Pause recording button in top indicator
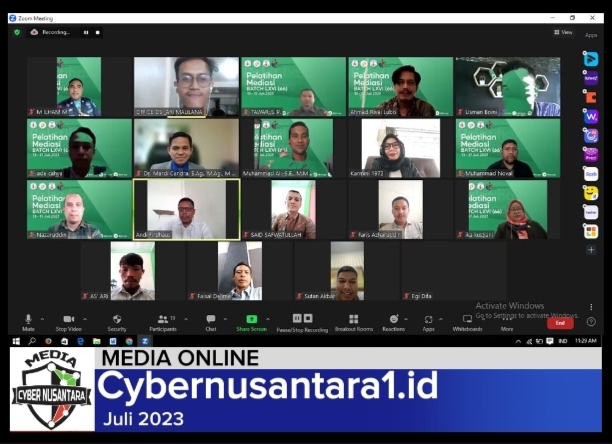This screenshot has width=612, height=444. pyautogui.click(x=86, y=32)
